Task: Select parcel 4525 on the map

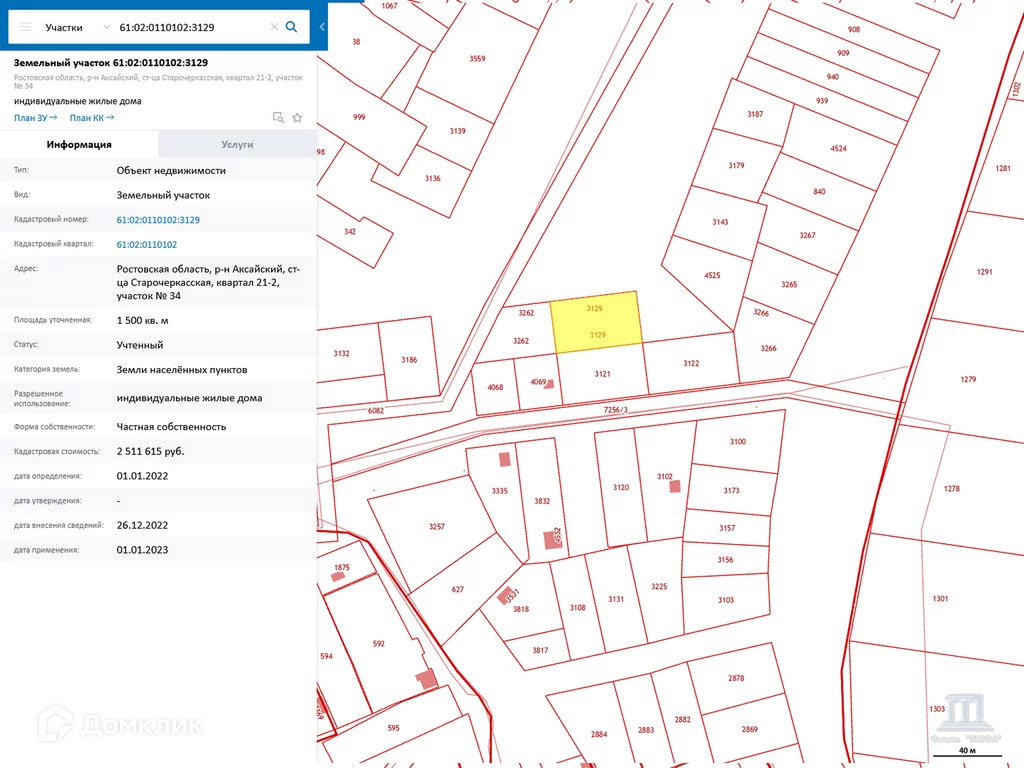Action: pos(712,276)
